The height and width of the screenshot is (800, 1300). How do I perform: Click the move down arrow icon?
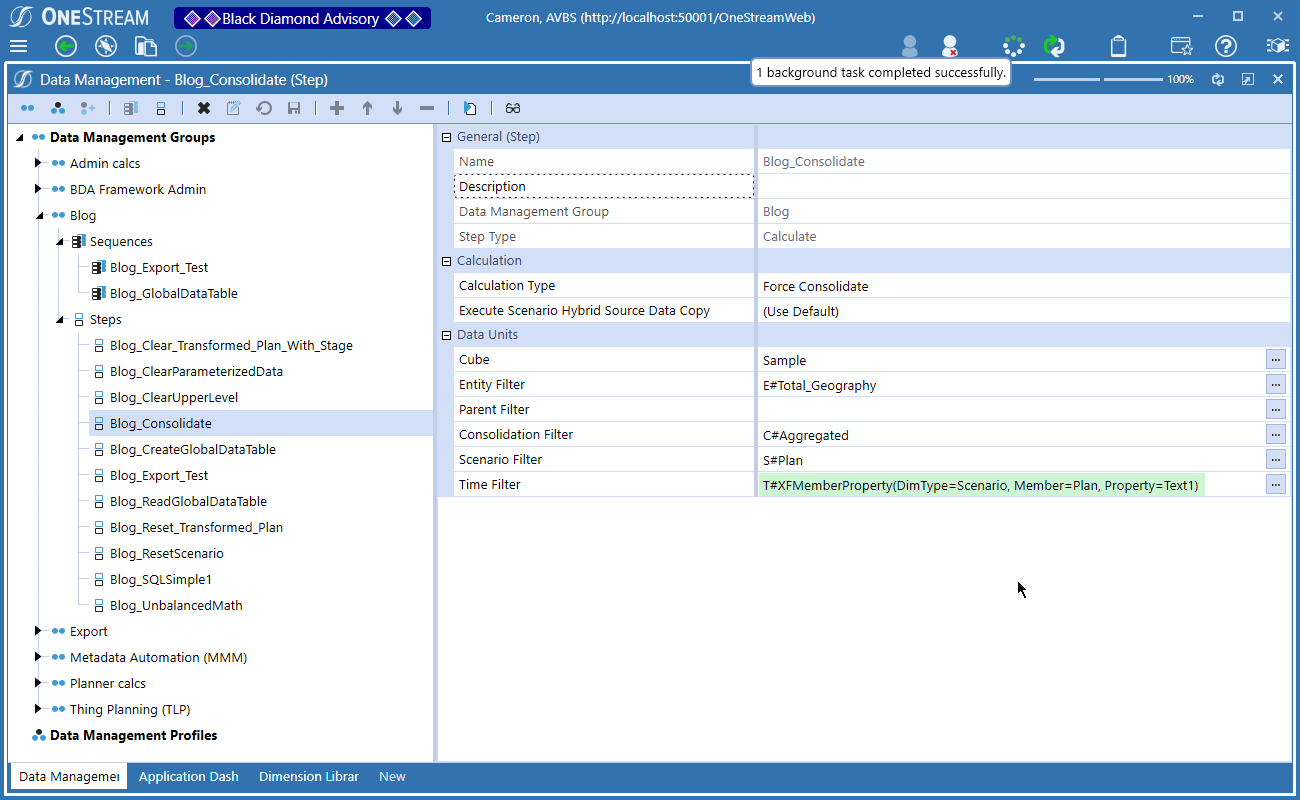point(397,108)
